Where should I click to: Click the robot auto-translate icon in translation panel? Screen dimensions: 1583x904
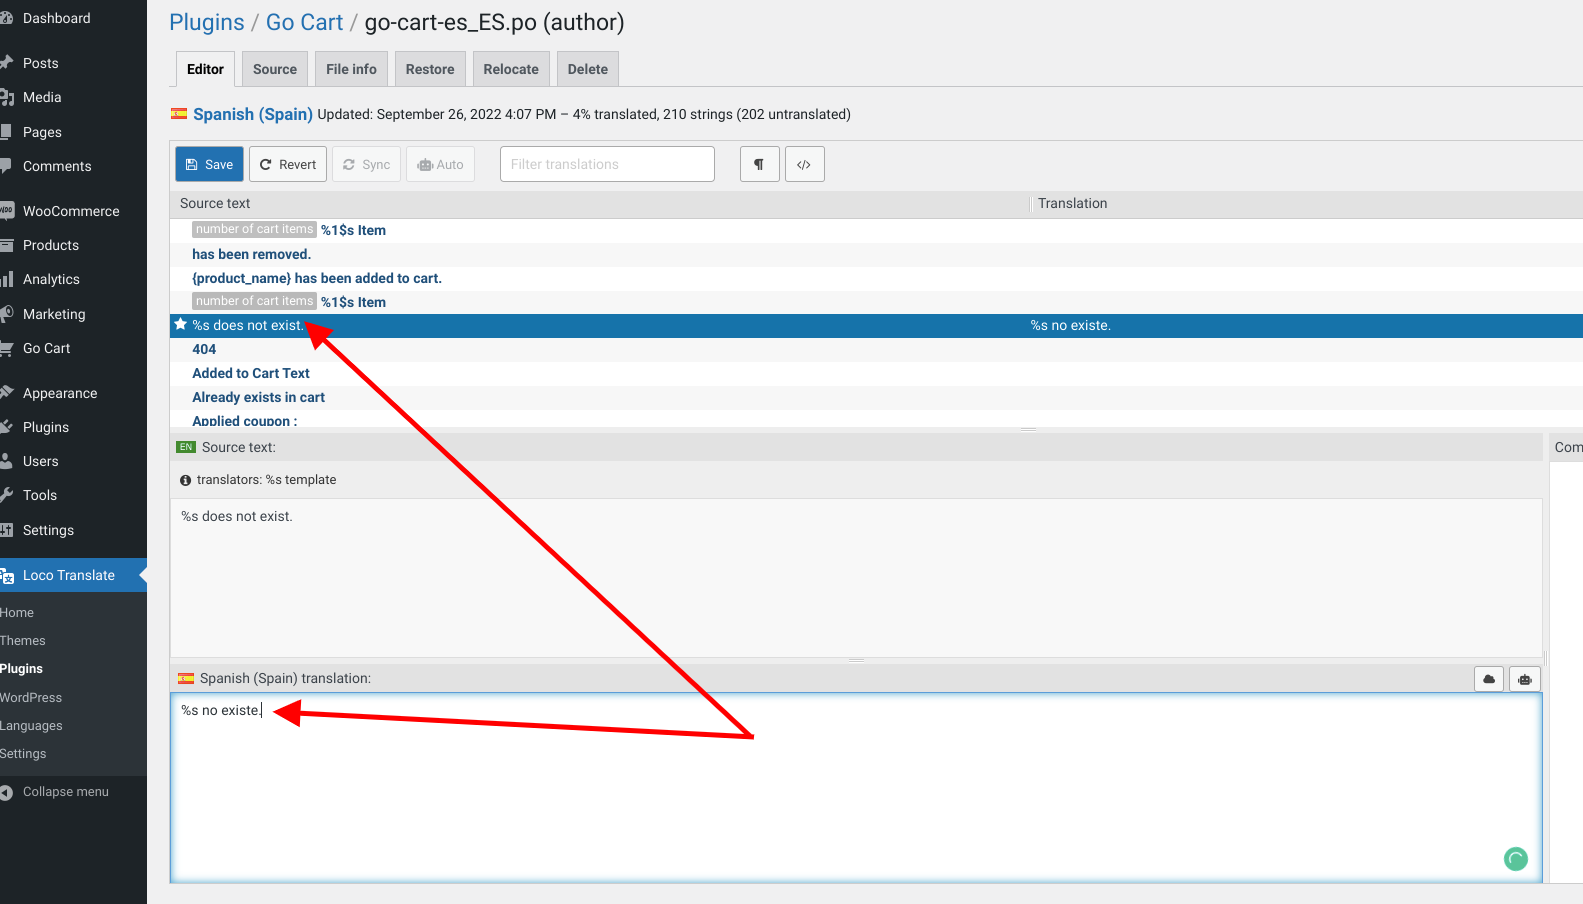coord(1524,679)
